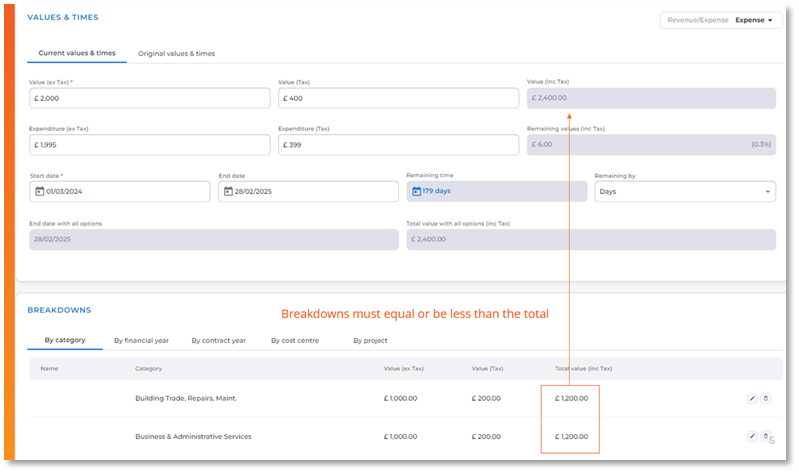Image resolution: width=799 pixels, height=473 pixels.
Task: Edit the Building Trade, Repairs, Maint. breakdown row
Action: pyautogui.click(x=752, y=398)
